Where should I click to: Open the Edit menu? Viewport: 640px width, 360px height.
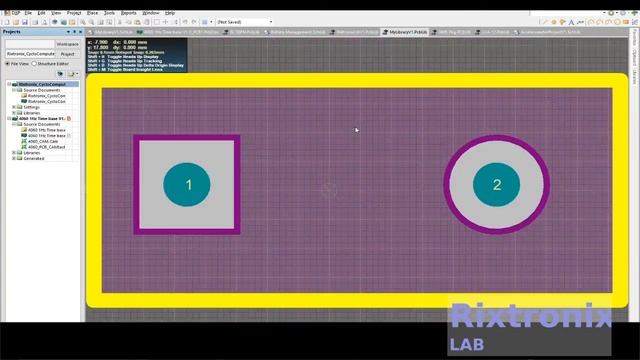click(41, 13)
